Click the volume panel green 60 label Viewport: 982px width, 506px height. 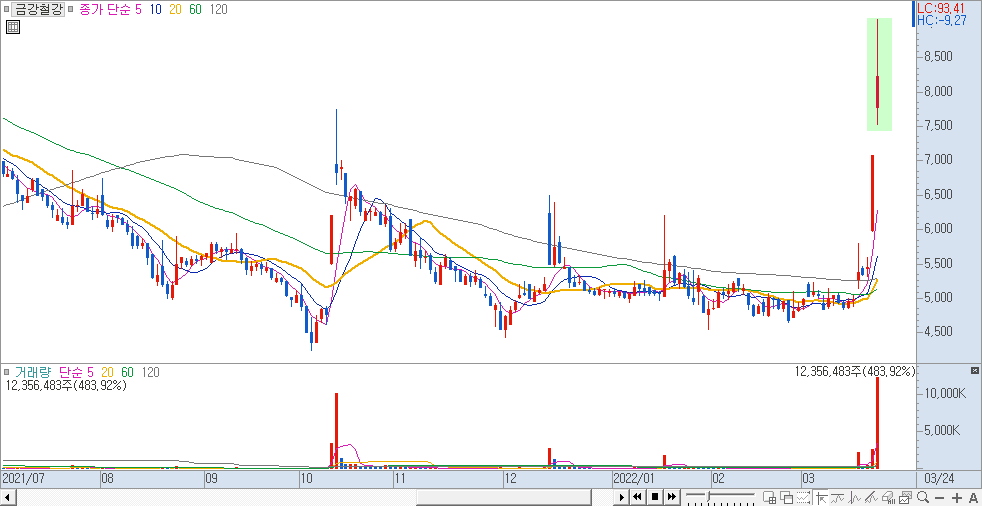click(x=127, y=372)
